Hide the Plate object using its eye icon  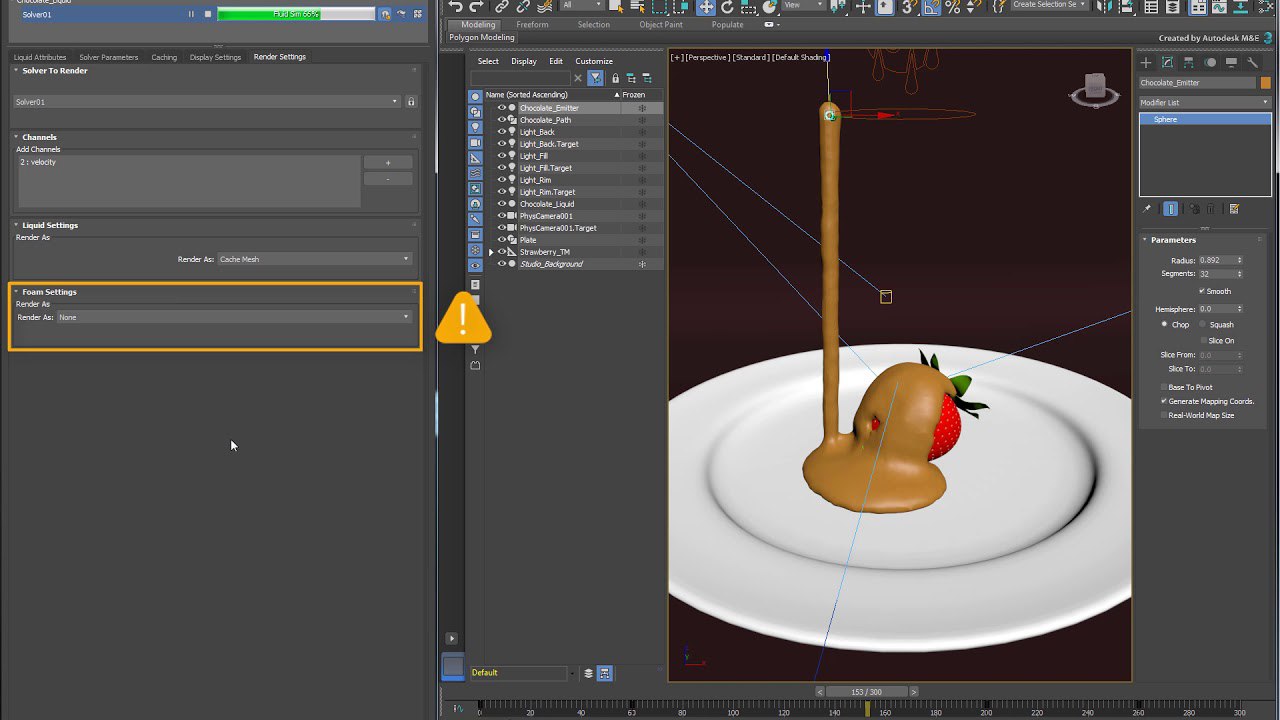tap(502, 240)
